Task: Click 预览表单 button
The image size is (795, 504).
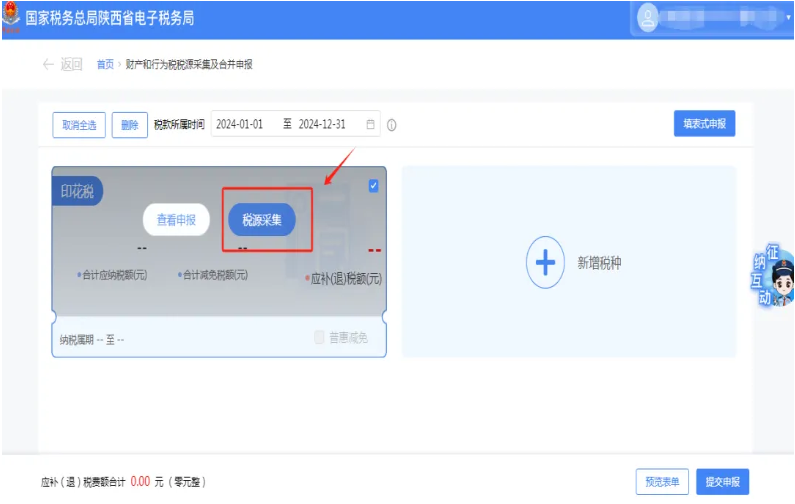Action: point(662,482)
